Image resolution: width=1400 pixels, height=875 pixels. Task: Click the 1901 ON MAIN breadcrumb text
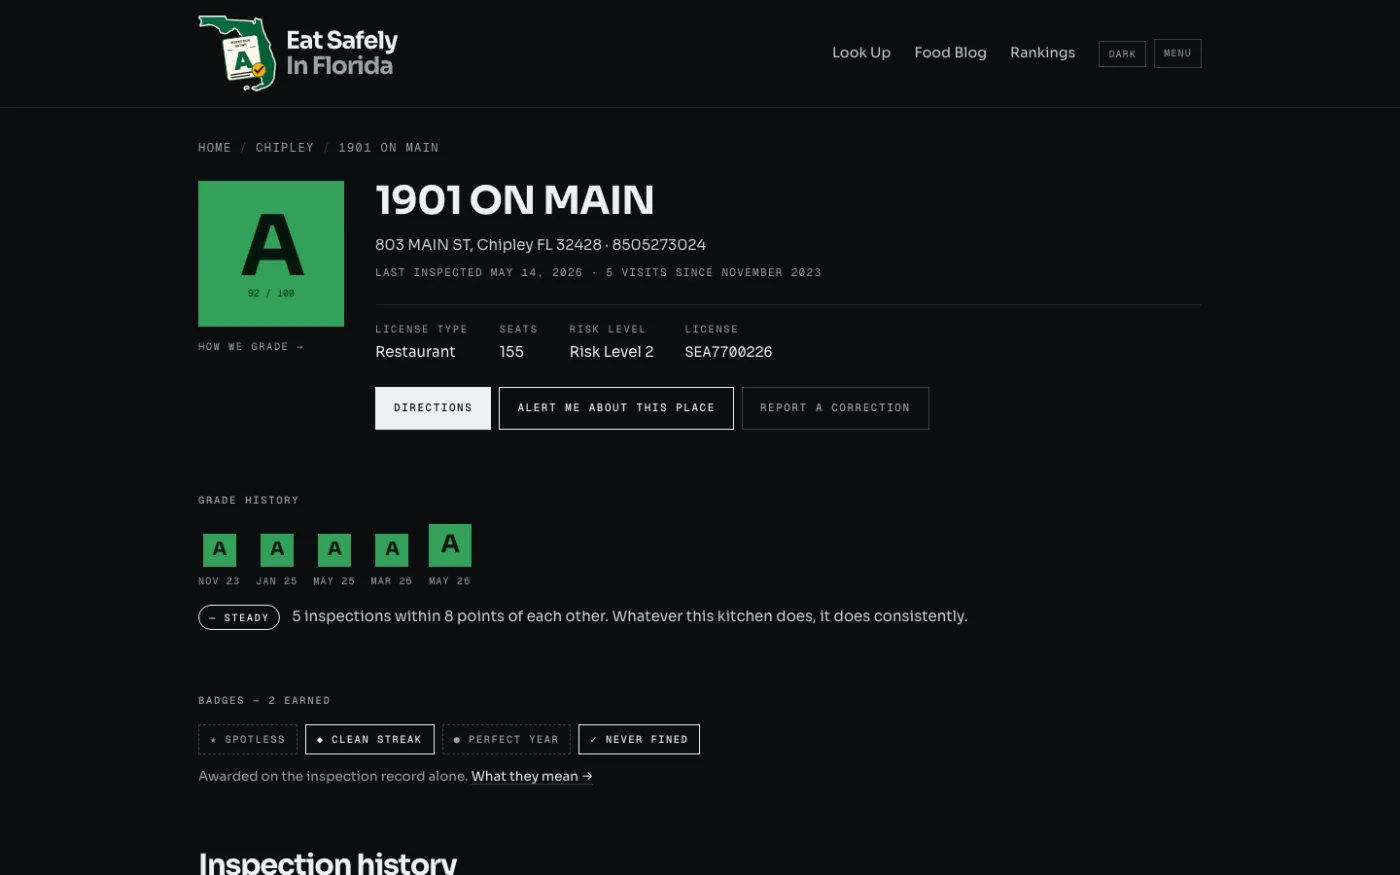388,148
